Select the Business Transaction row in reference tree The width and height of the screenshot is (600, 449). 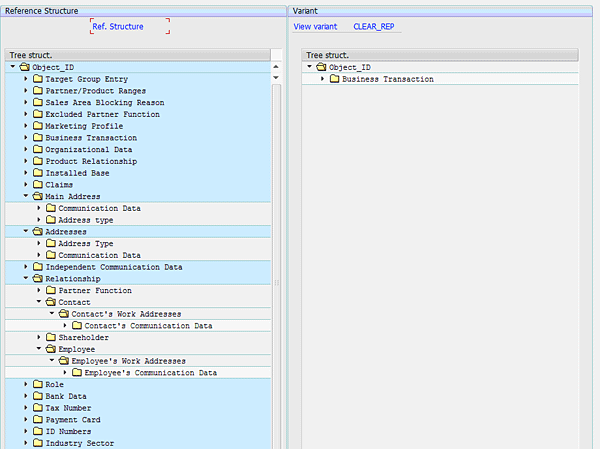click(x=138, y=138)
